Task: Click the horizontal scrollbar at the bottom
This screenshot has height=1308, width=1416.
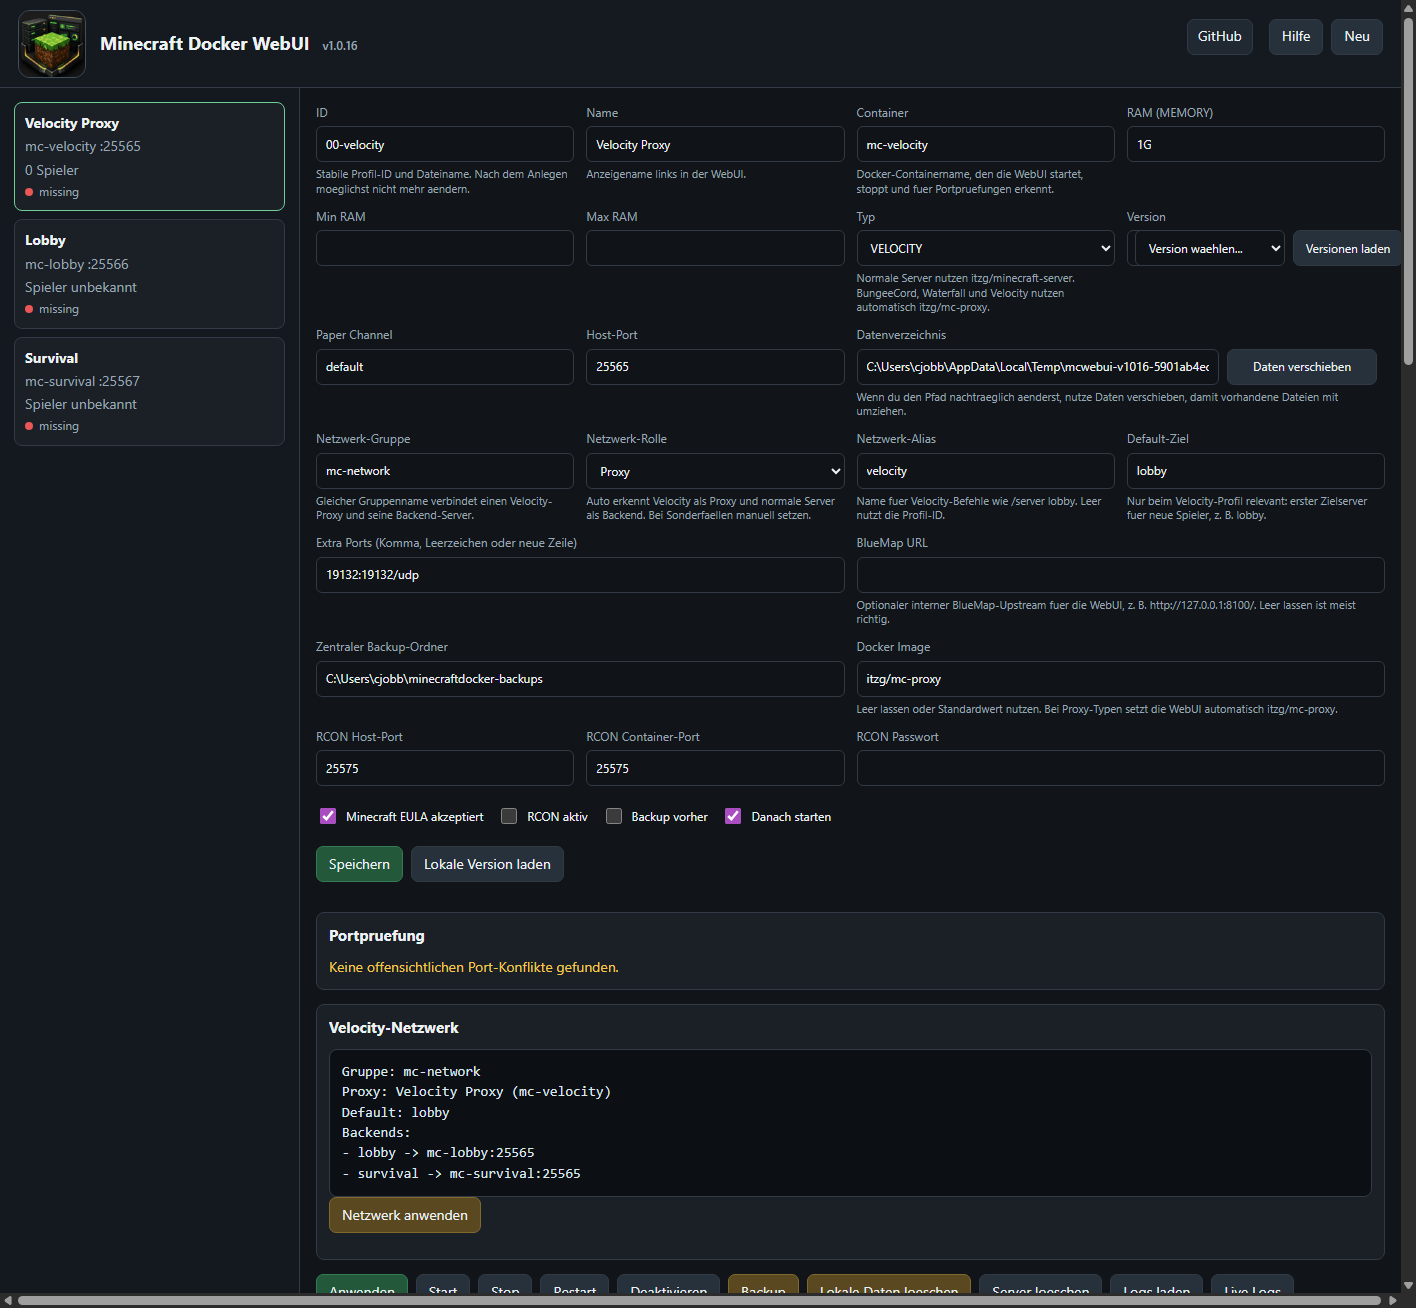Action: tap(700, 1300)
